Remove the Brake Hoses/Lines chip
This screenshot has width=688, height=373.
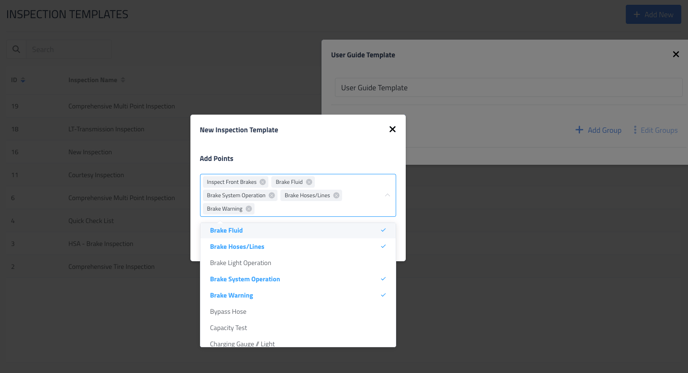(x=336, y=195)
